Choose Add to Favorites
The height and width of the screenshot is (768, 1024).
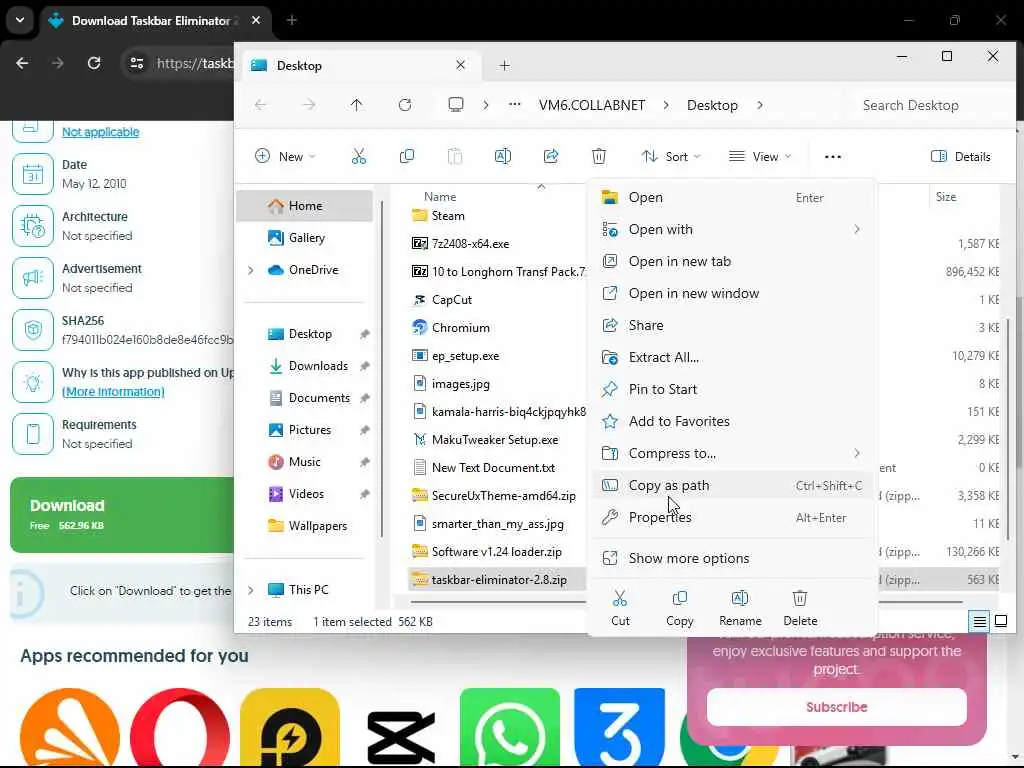point(733,421)
